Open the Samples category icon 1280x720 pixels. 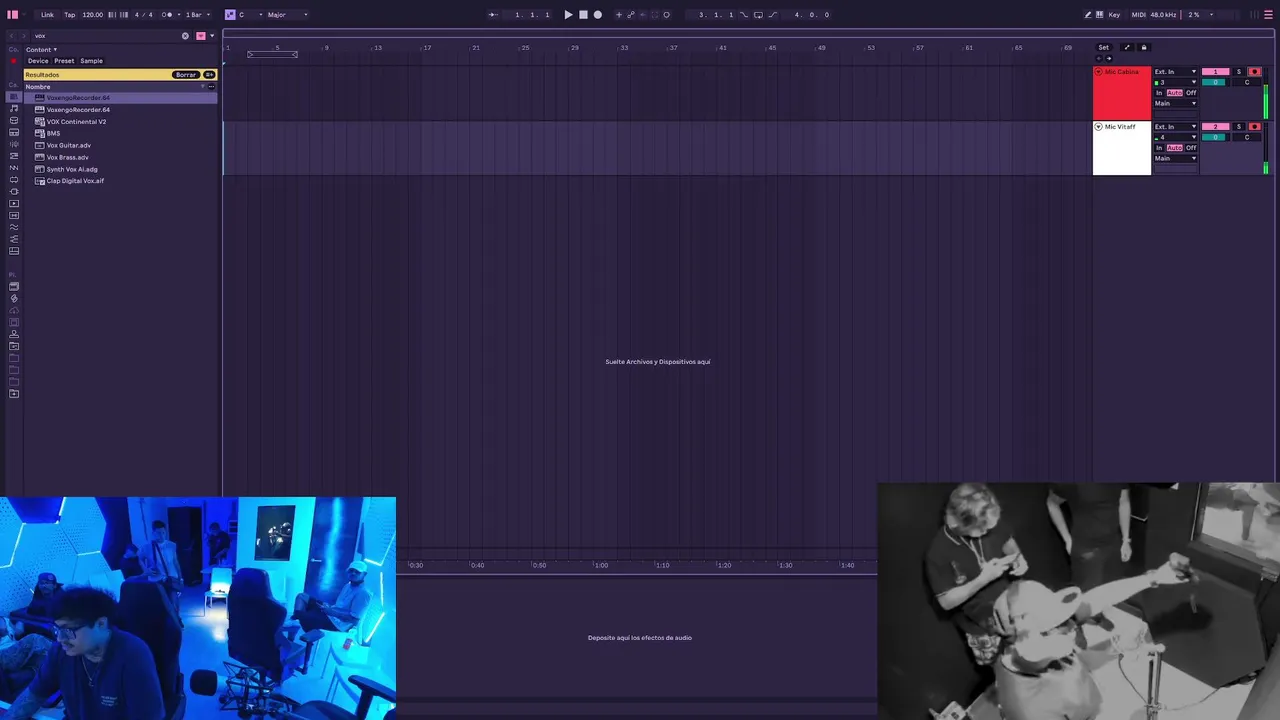[14, 215]
